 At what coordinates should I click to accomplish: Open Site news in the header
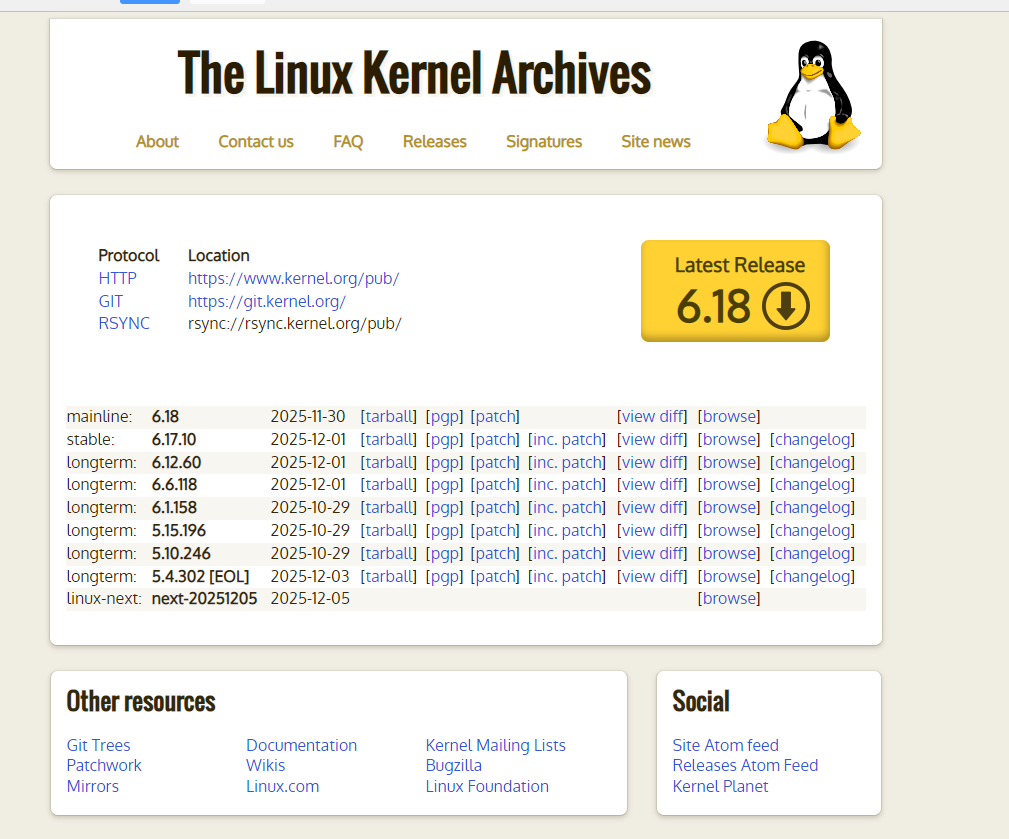656,142
